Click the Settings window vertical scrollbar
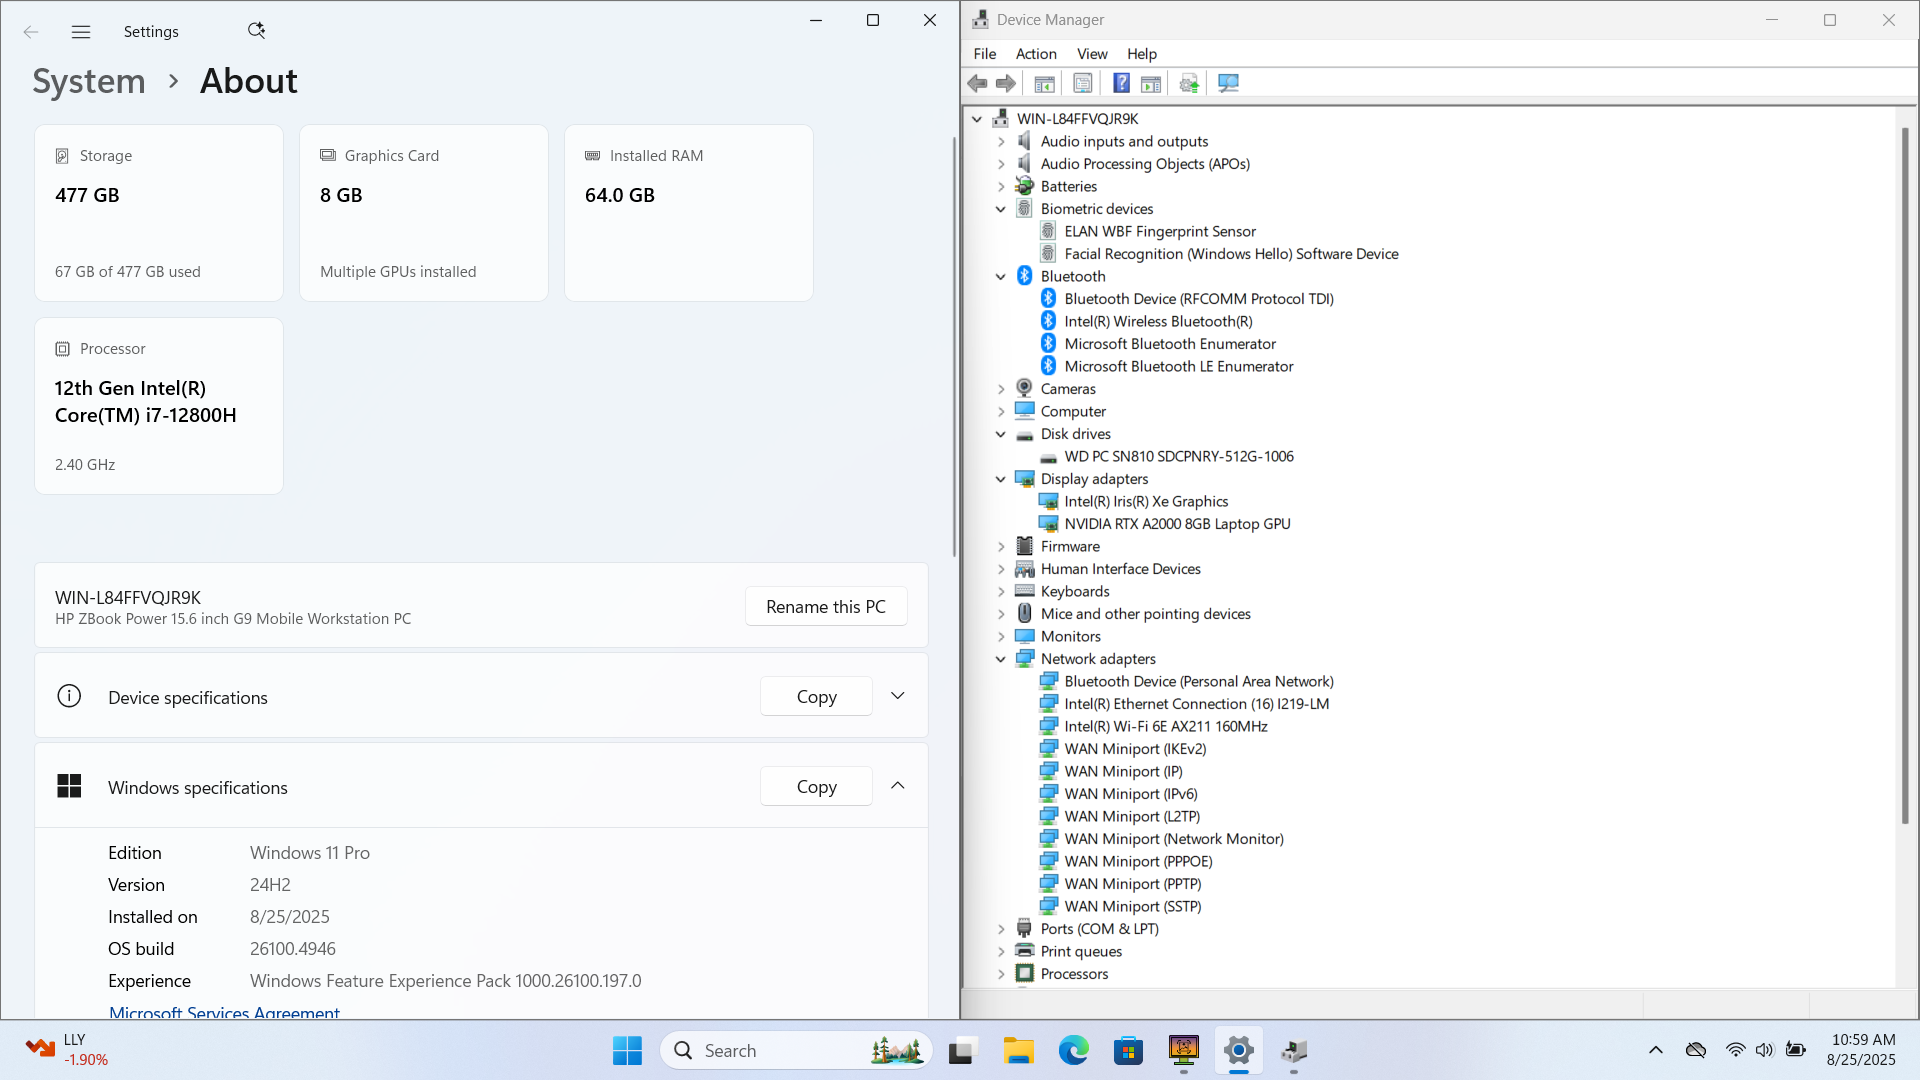 pos(954,346)
